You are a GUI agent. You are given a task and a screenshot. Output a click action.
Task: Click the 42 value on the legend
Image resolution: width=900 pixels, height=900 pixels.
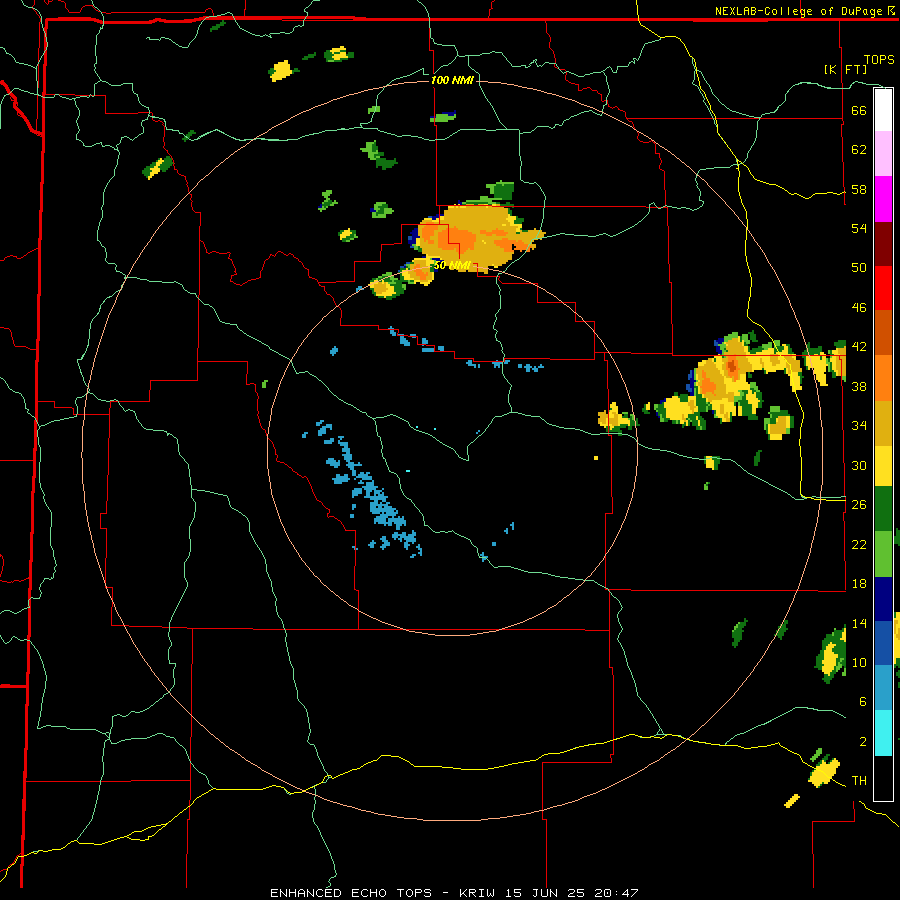pyautogui.click(x=859, y=347)
